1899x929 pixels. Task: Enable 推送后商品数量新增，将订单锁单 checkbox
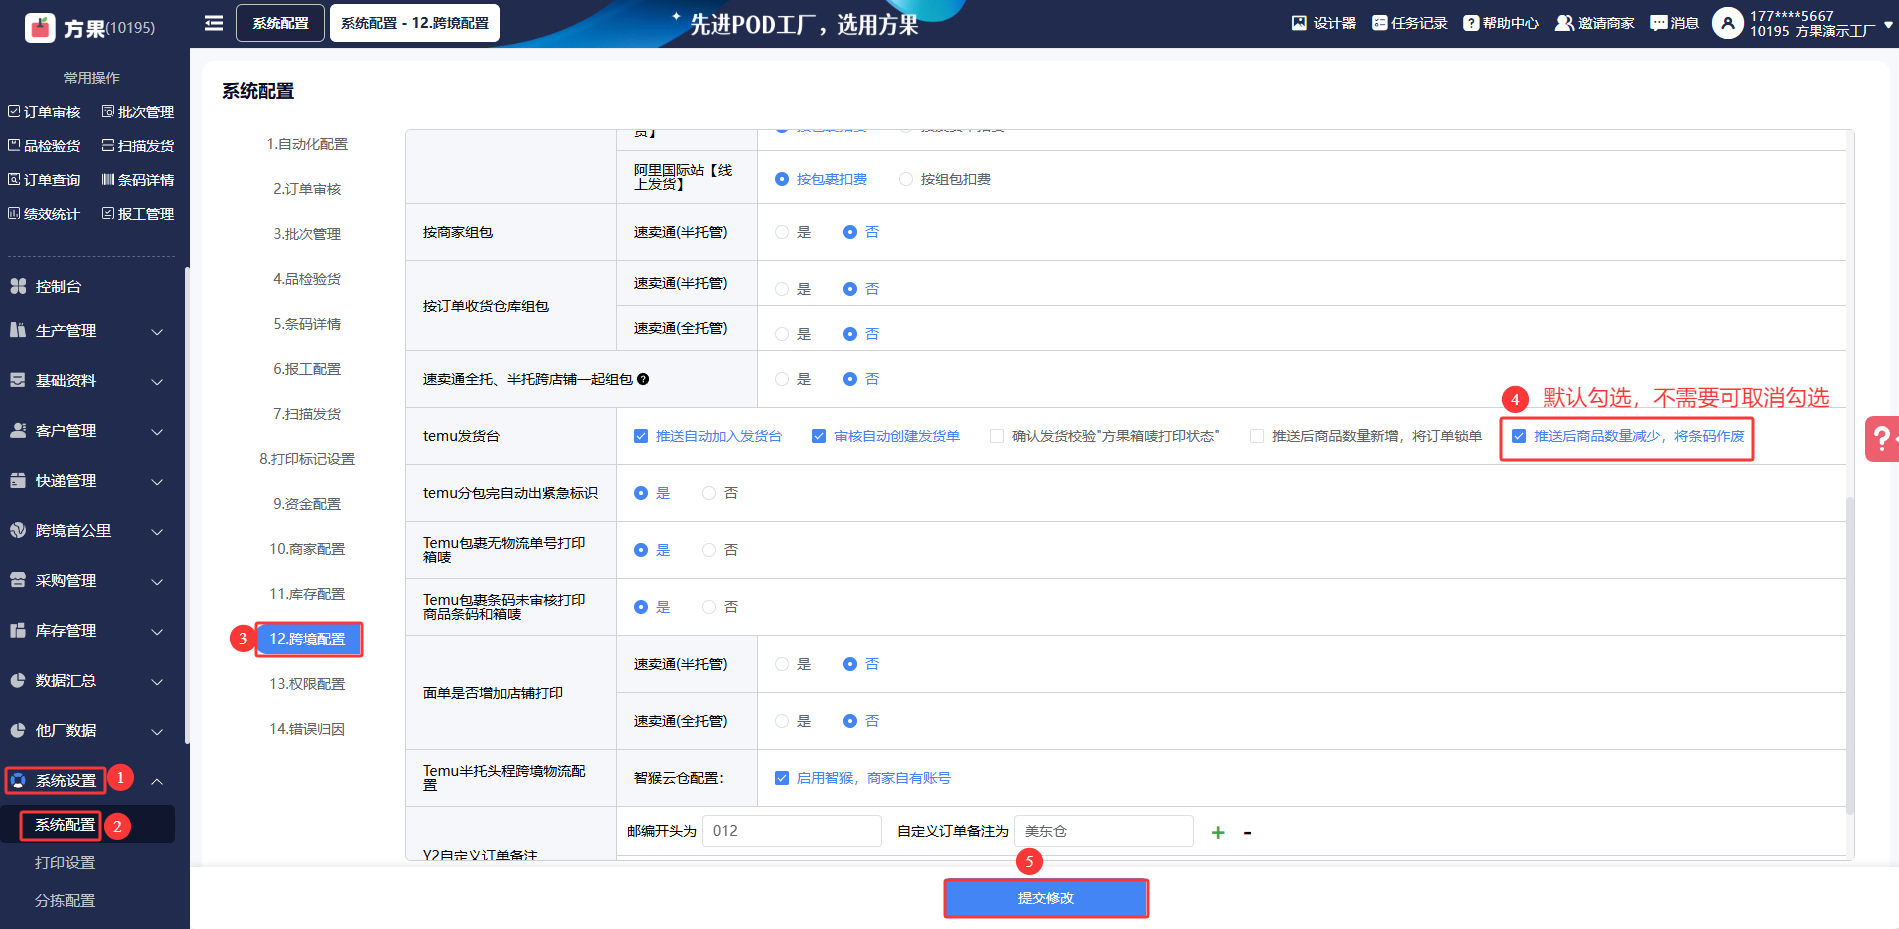click(x=1257, y=436)
